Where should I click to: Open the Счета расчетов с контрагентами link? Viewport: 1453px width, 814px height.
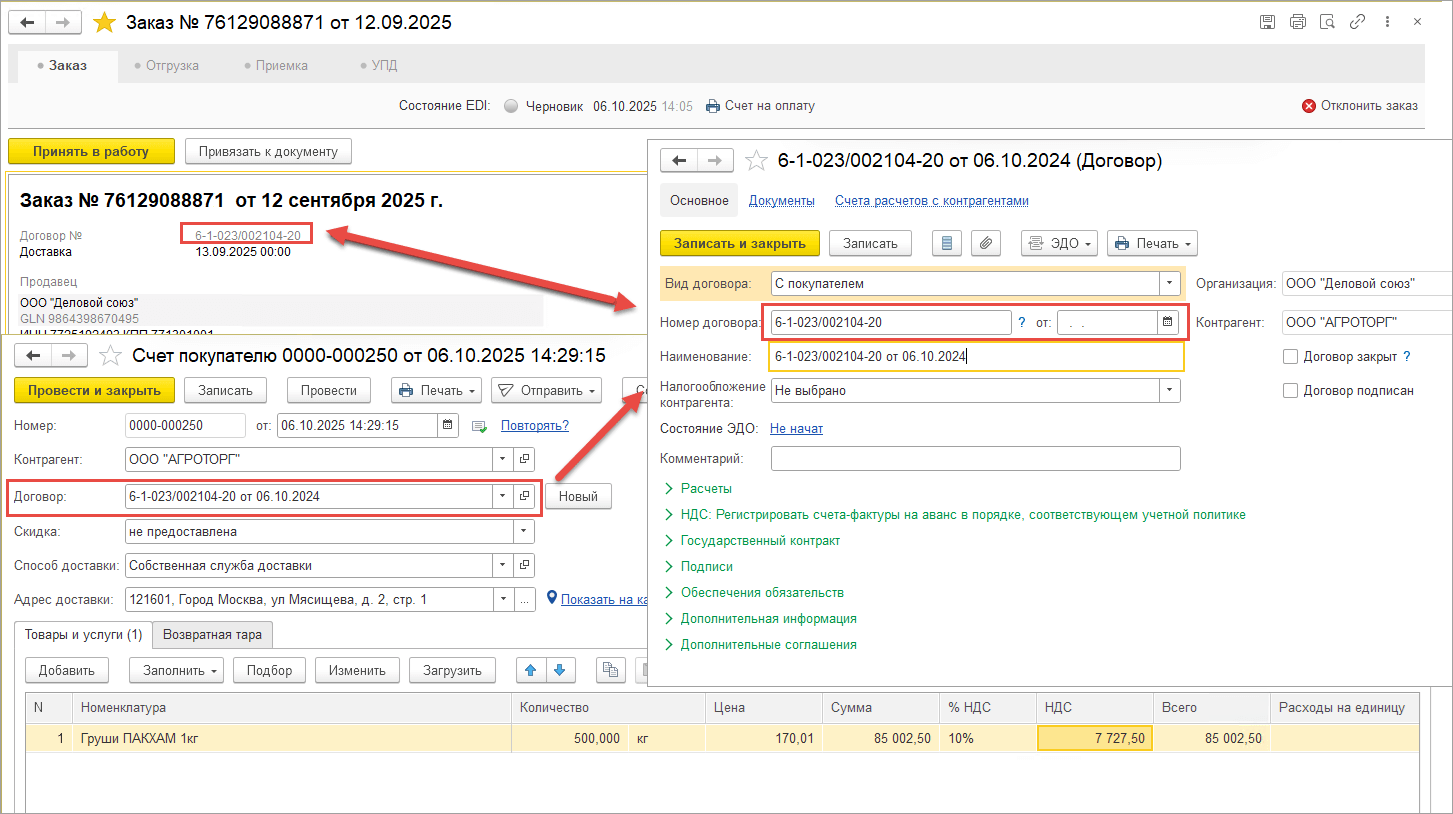[x=931, y=200]
